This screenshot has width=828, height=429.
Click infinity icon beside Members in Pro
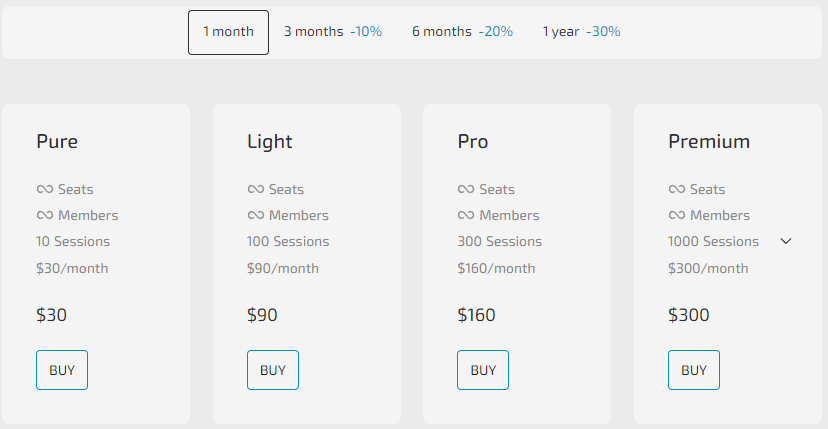tap(465, 215)
